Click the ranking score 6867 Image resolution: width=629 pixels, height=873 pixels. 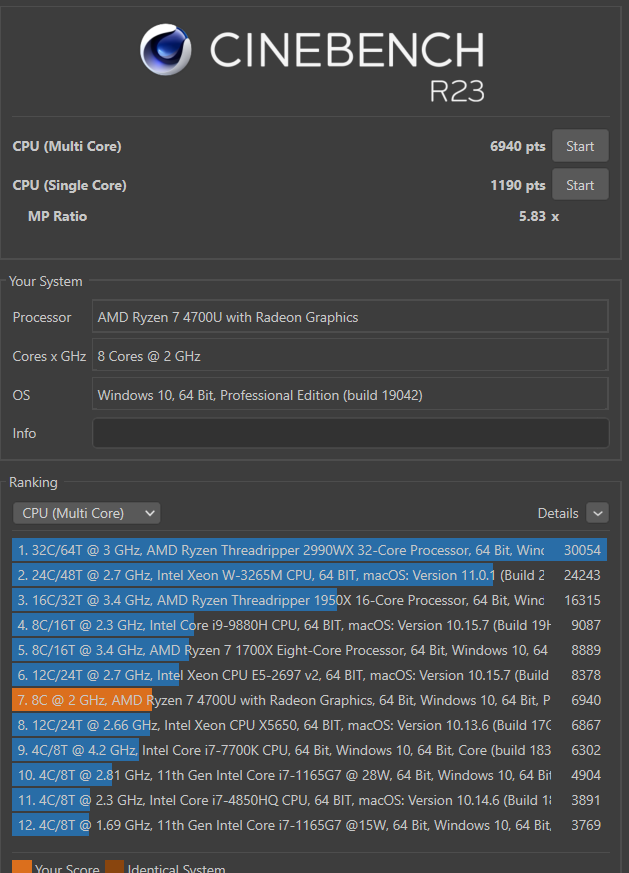pos(586,725)
